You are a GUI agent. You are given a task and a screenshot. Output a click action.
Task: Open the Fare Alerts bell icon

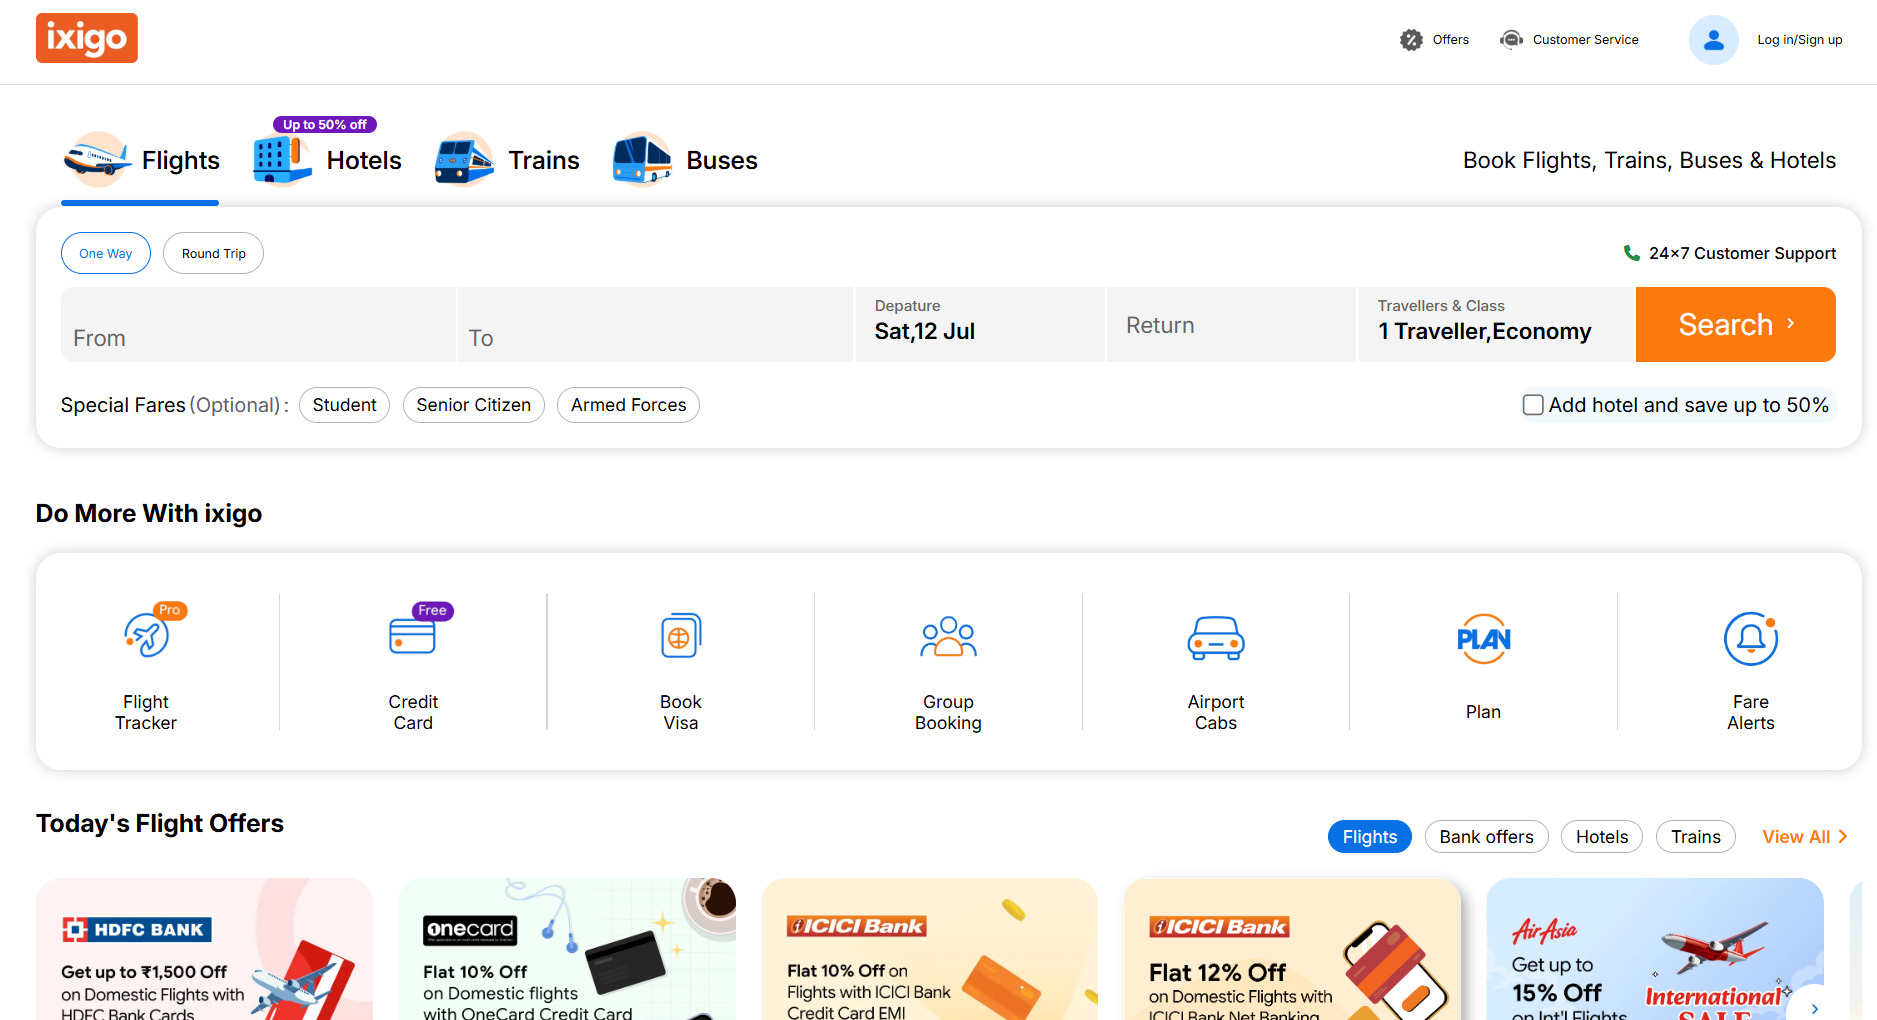click(1751, 639)
